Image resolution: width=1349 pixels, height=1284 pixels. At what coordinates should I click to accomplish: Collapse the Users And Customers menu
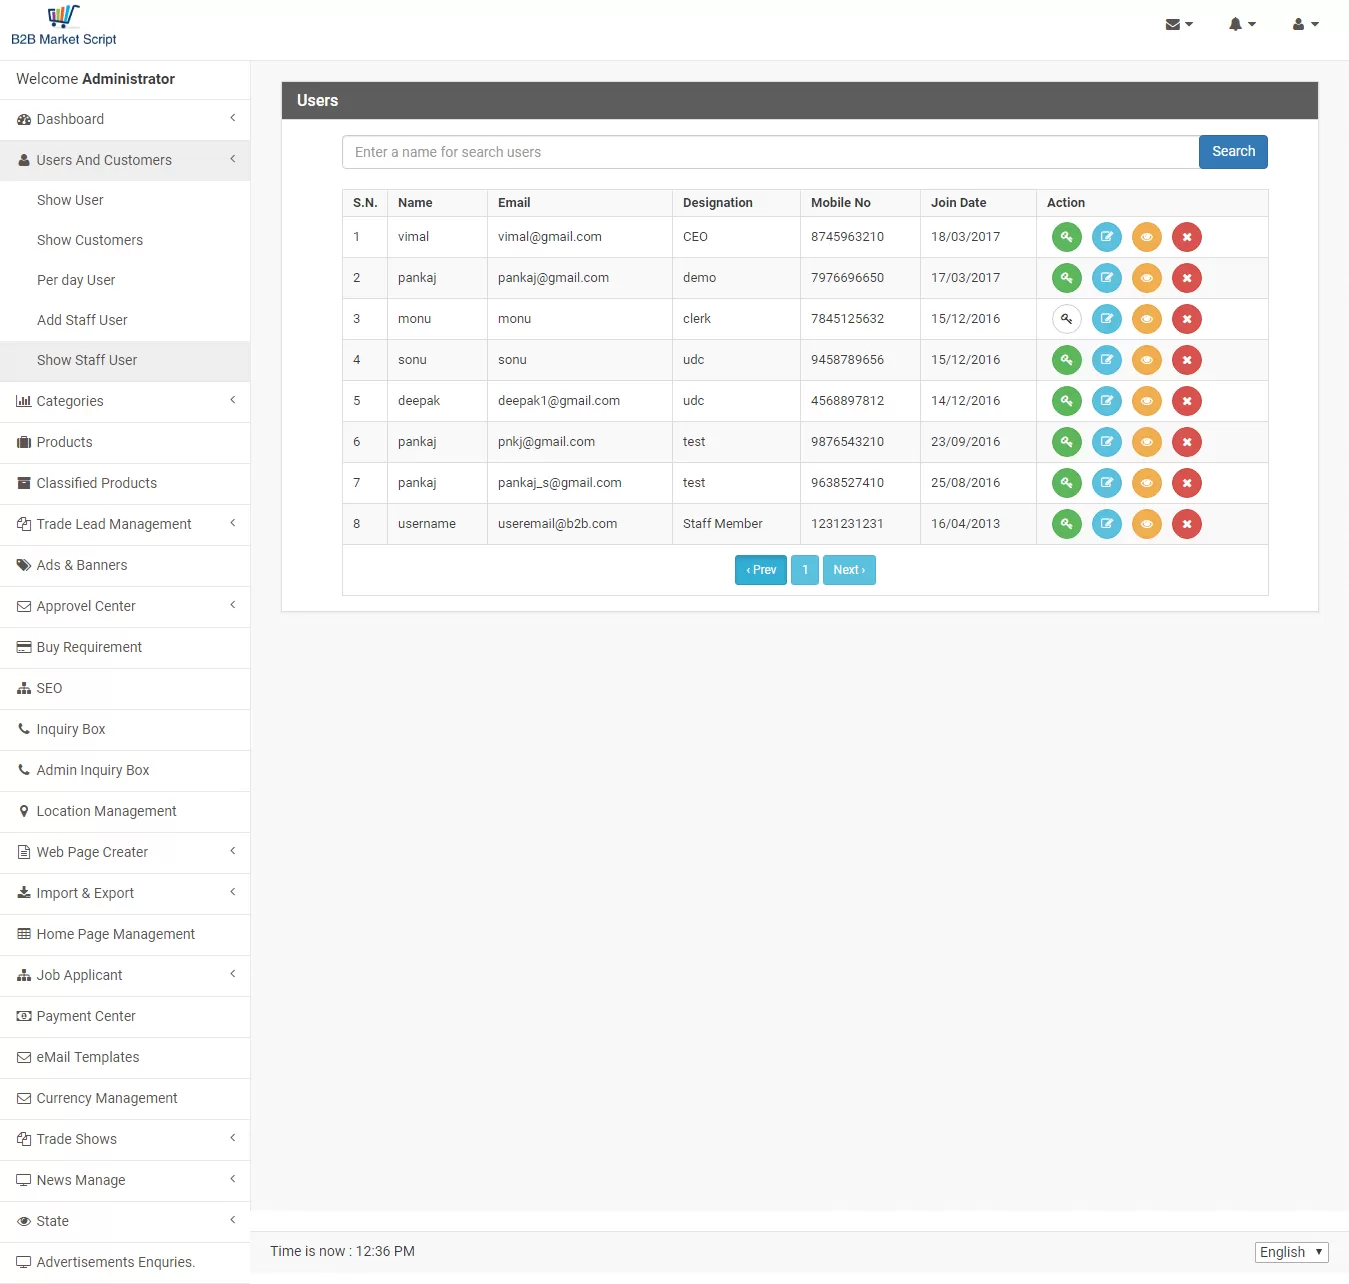(125, 160)
